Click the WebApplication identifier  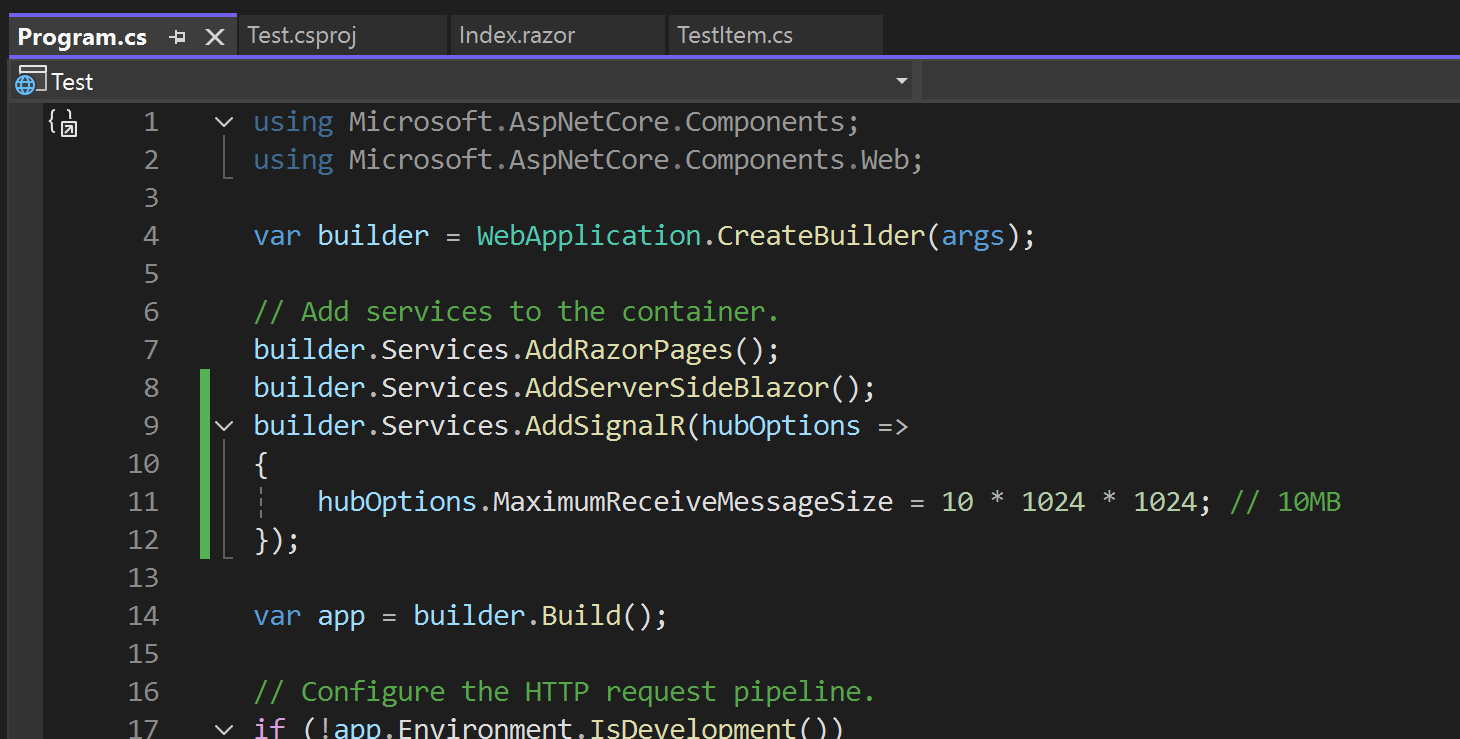click(589, 236)
